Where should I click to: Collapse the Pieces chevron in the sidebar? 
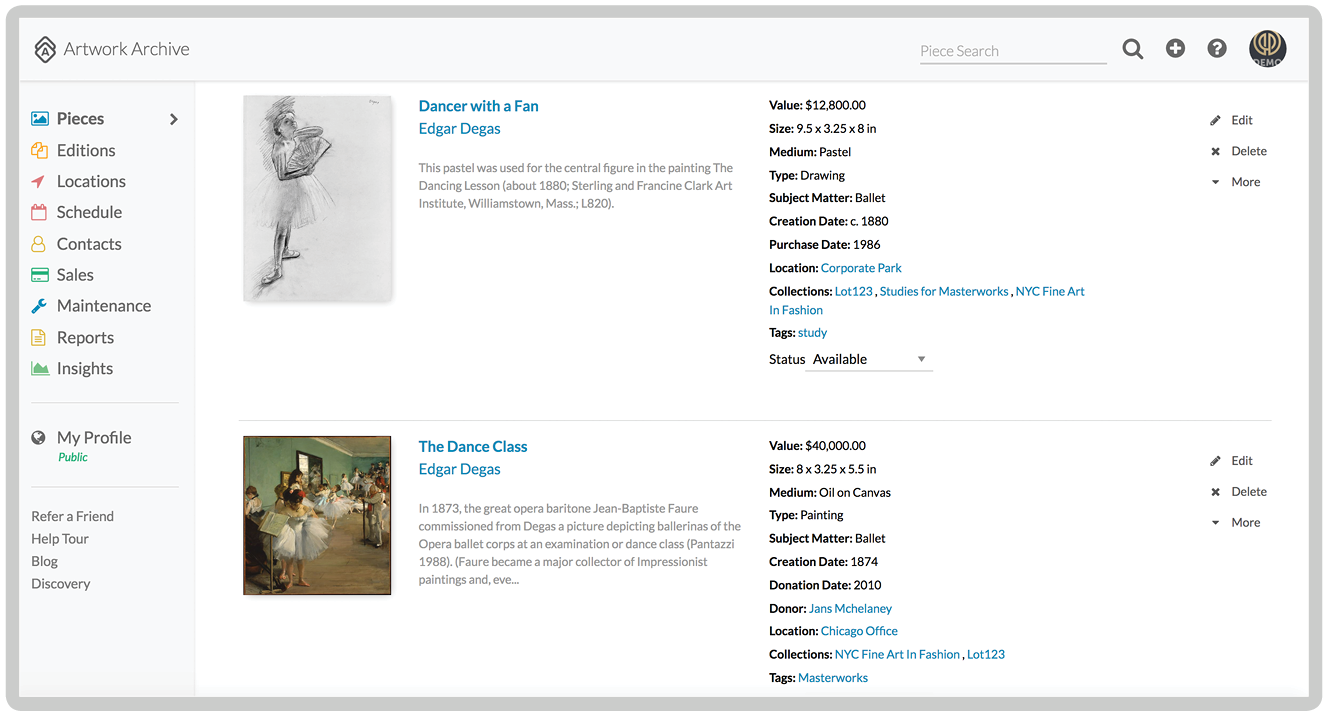tap(172, 118)
